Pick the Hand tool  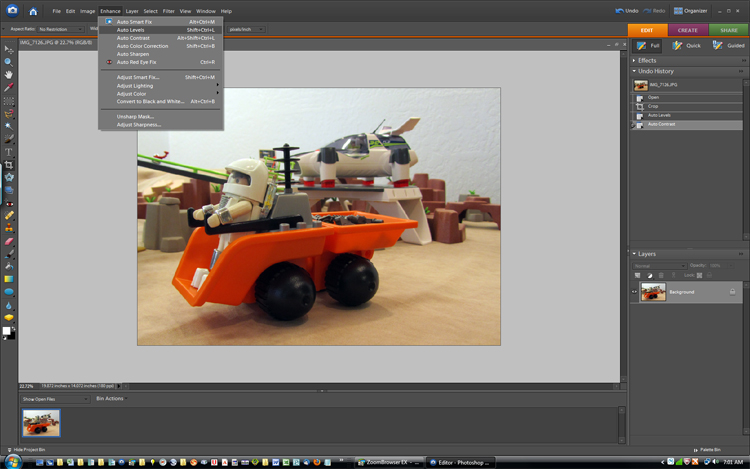[x=9, y=75]
